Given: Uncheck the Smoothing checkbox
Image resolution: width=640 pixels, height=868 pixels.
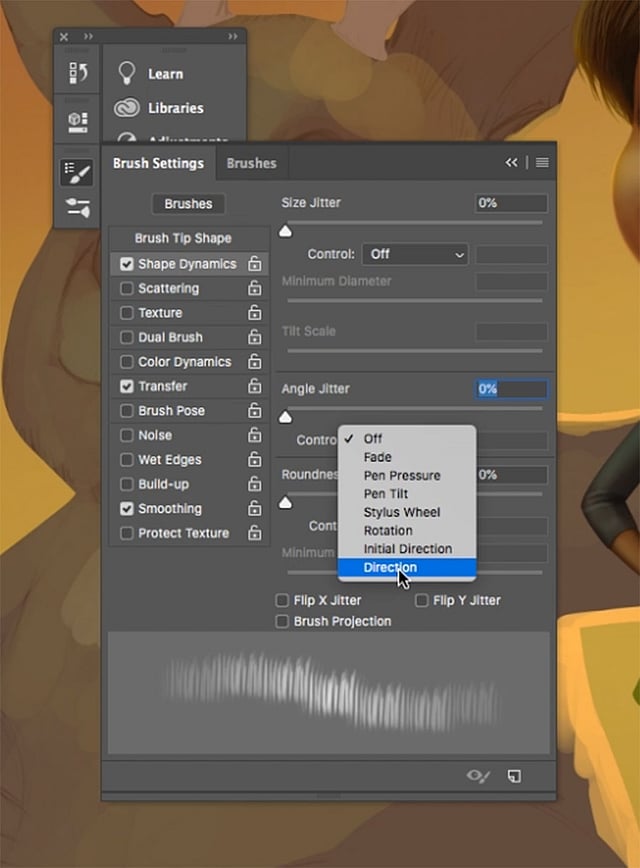Looking at the screenshot, I should coord(127,508).
